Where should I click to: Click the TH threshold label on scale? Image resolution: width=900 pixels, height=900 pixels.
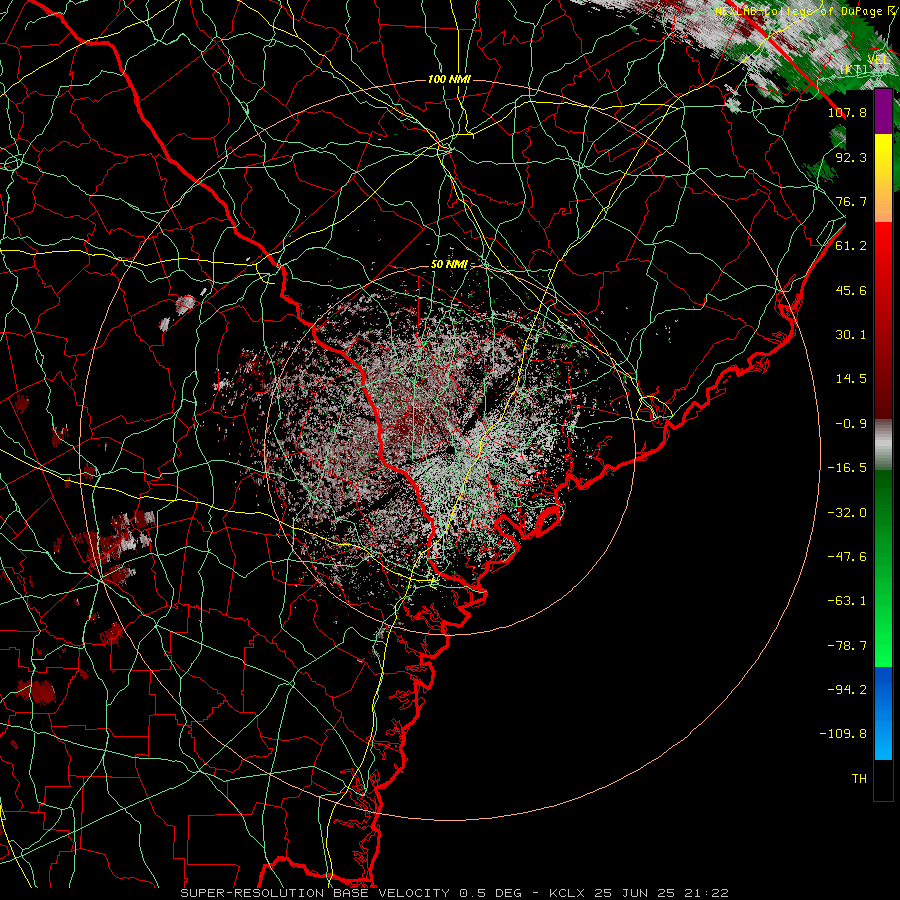pos(859,779)
